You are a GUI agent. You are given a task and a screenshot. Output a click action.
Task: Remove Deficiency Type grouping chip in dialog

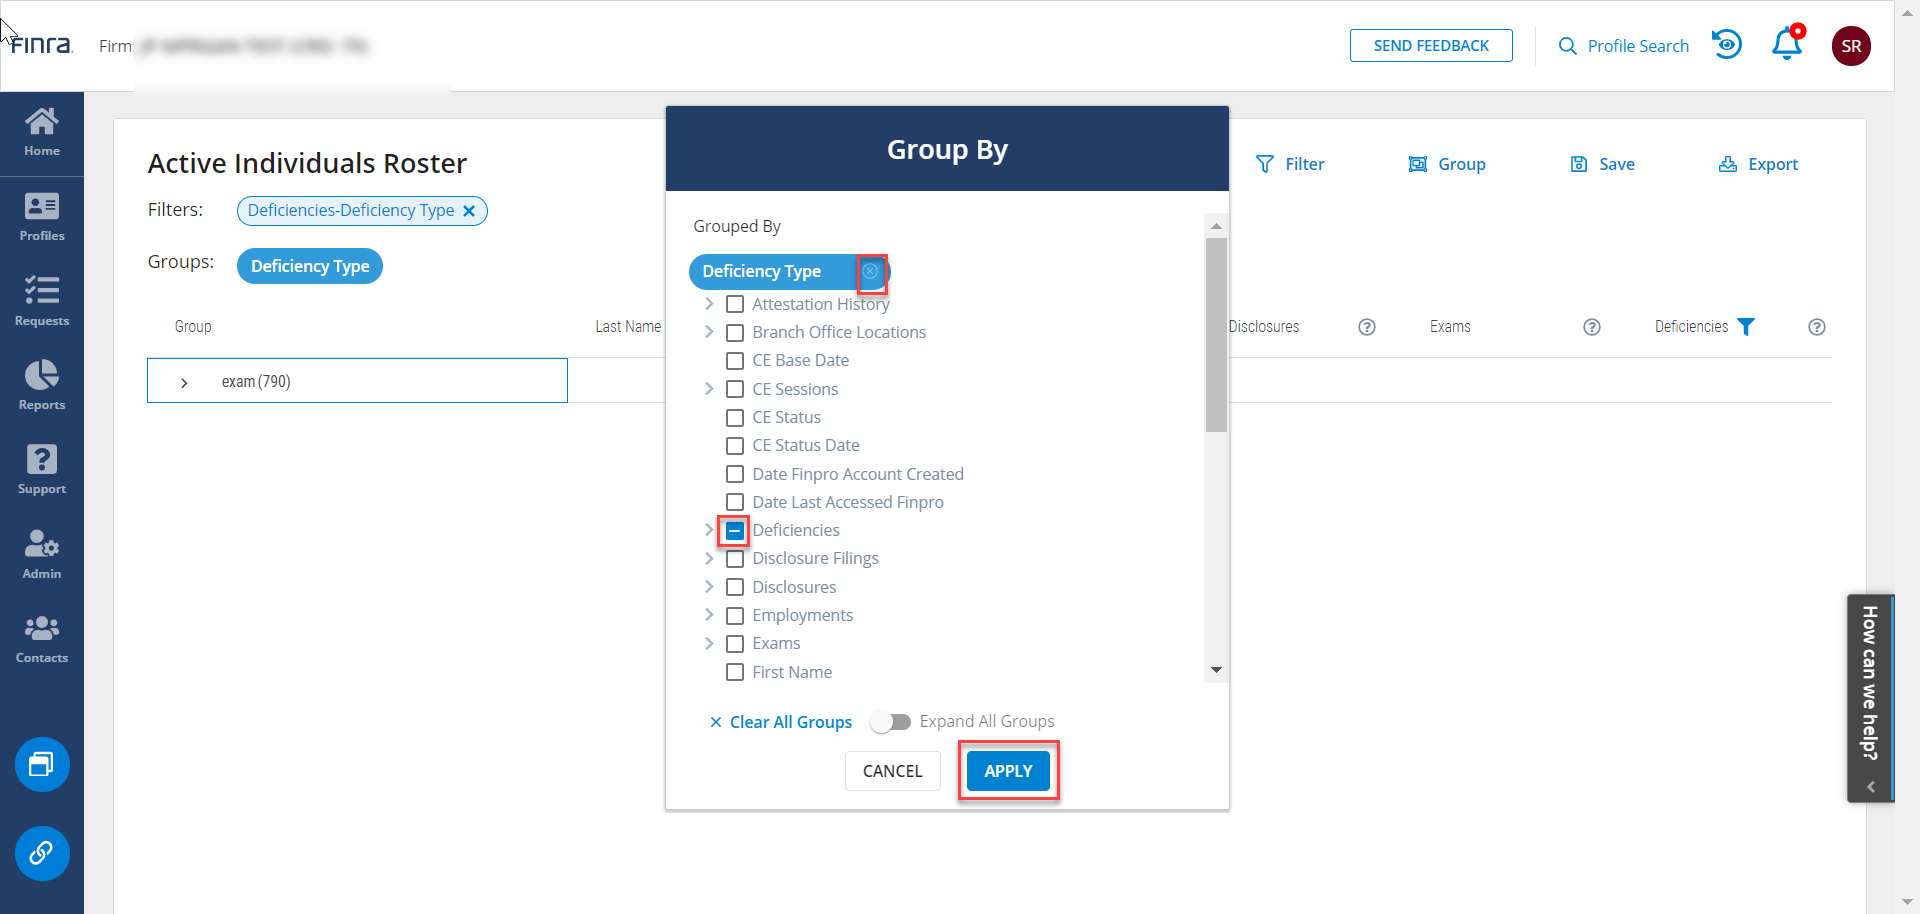point(871,271)
